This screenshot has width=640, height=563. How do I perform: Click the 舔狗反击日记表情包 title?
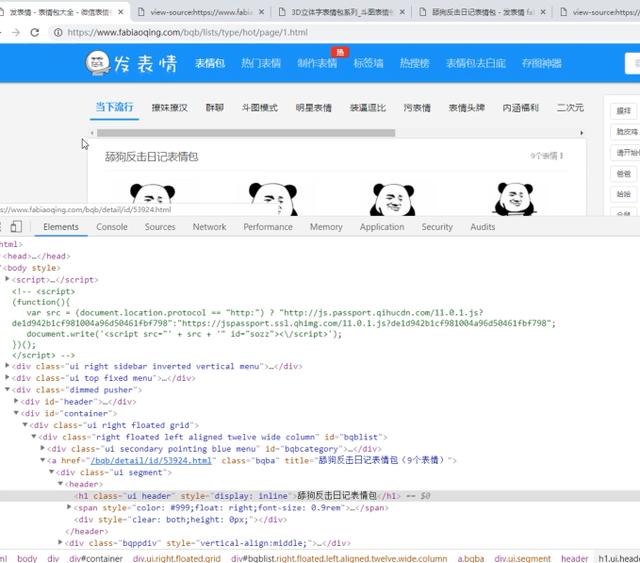click(x=151, y=157)
